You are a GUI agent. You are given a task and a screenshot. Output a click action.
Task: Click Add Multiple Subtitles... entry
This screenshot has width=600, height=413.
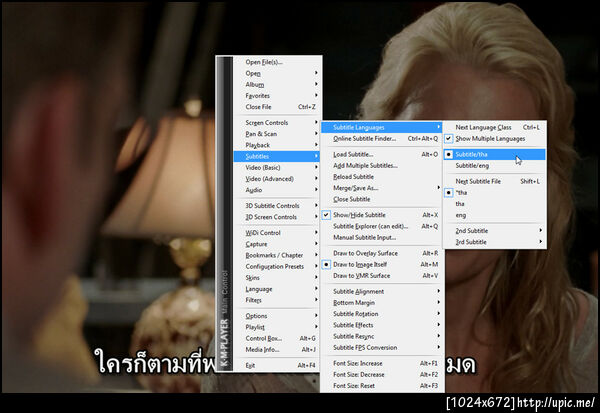point(381,165)
